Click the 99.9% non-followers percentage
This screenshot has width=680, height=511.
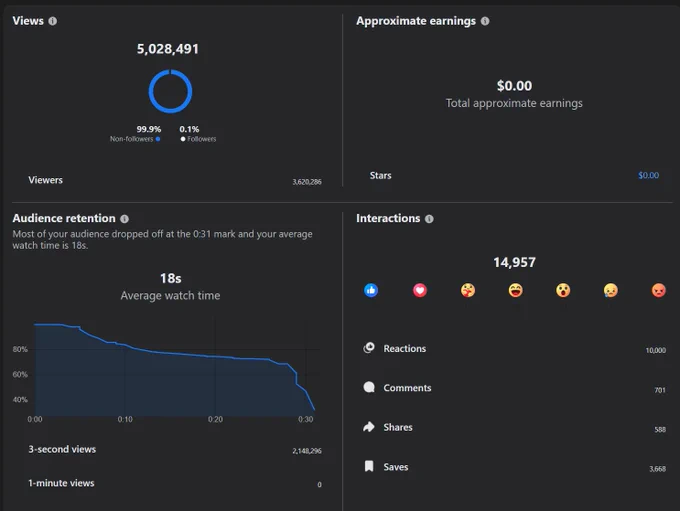pos(149,129)
